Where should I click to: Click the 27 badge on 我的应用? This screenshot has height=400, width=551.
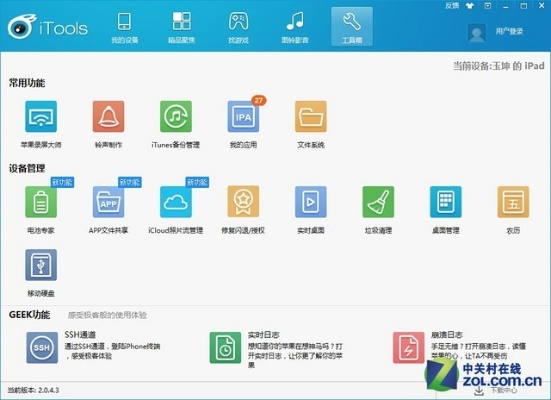pos(259,101)
